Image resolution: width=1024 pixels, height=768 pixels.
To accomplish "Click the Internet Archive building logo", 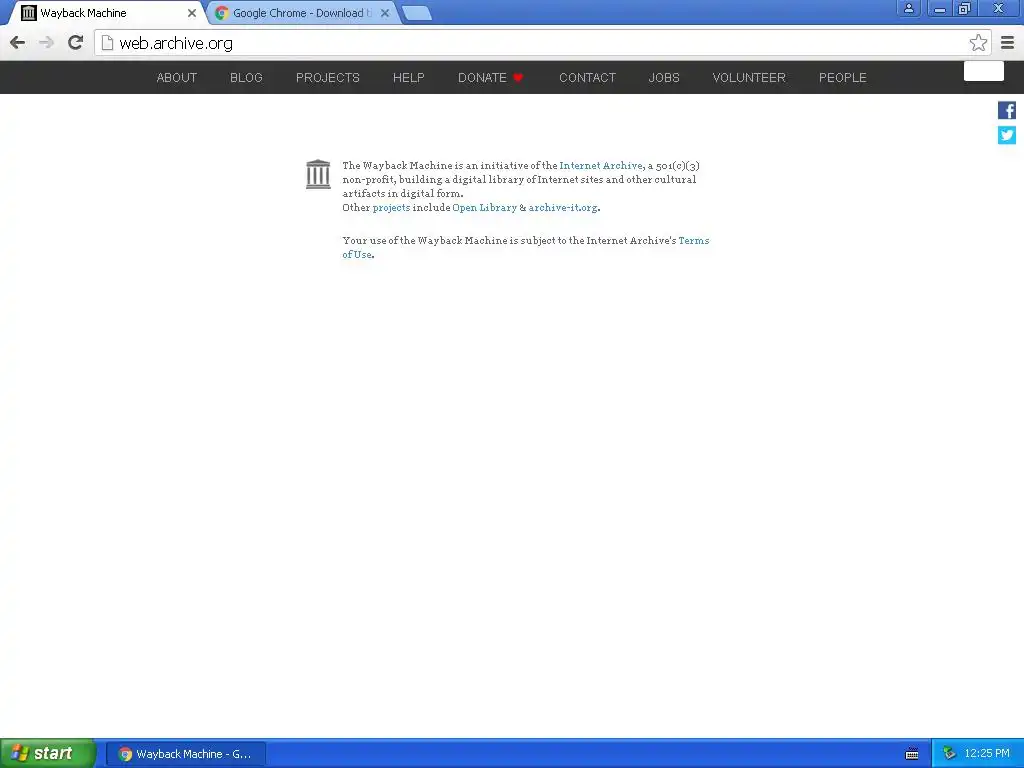I will click(x=318, y=174).
